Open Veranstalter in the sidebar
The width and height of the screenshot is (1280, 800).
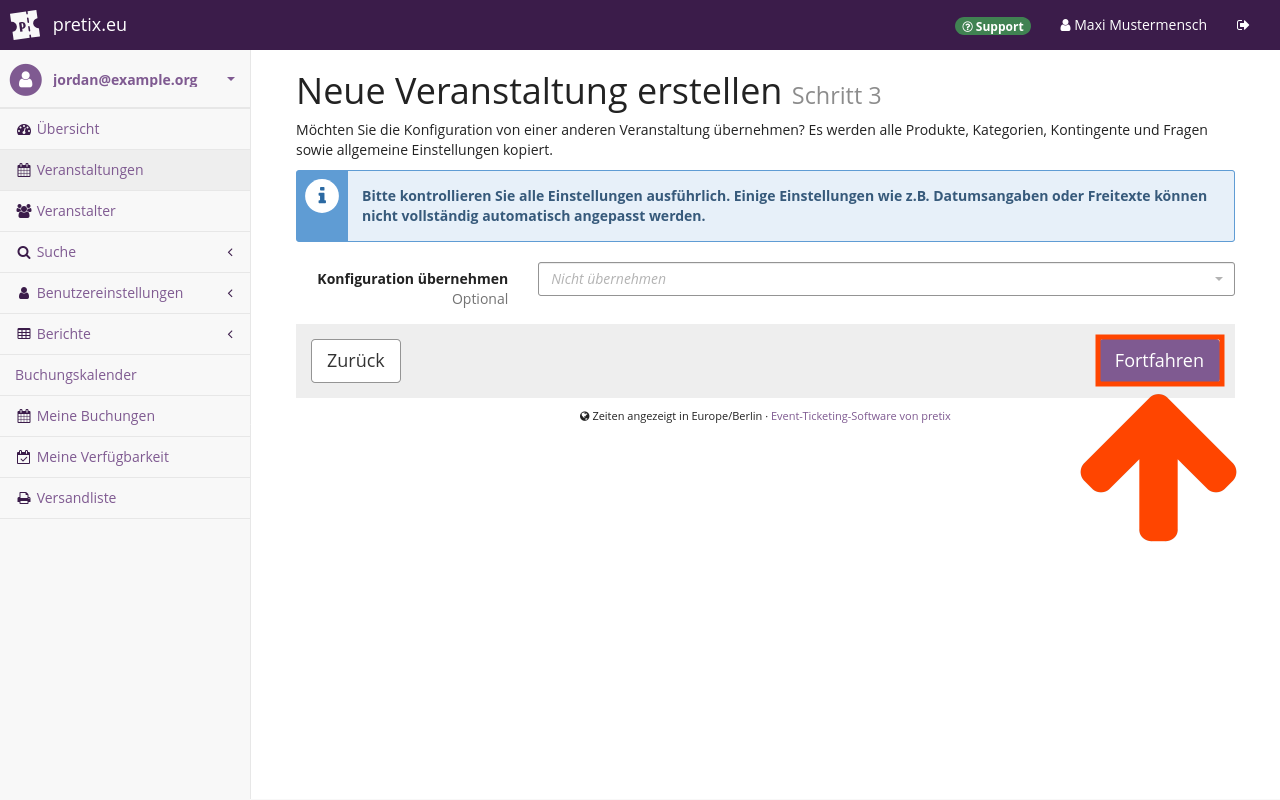pyautogui.click(x=125, y=211)
